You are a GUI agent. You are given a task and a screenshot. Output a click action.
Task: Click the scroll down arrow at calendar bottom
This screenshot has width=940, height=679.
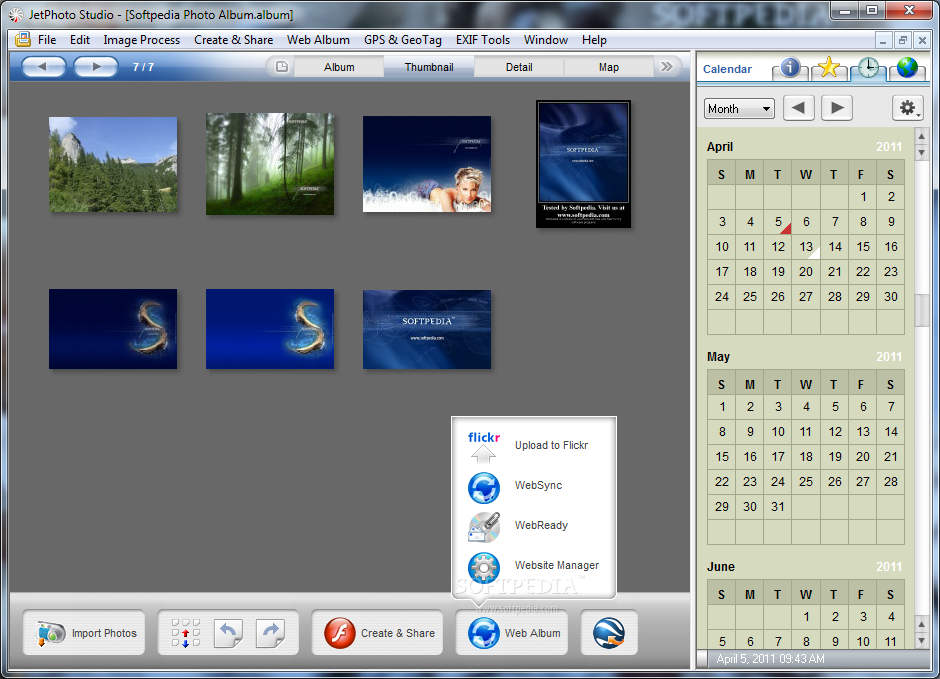(921, 641)
